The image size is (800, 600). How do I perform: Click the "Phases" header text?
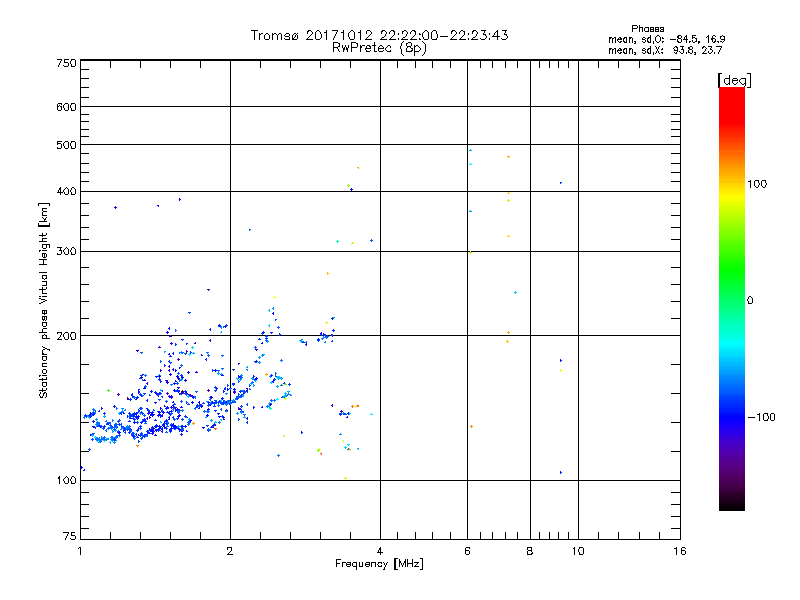[647, 29]
